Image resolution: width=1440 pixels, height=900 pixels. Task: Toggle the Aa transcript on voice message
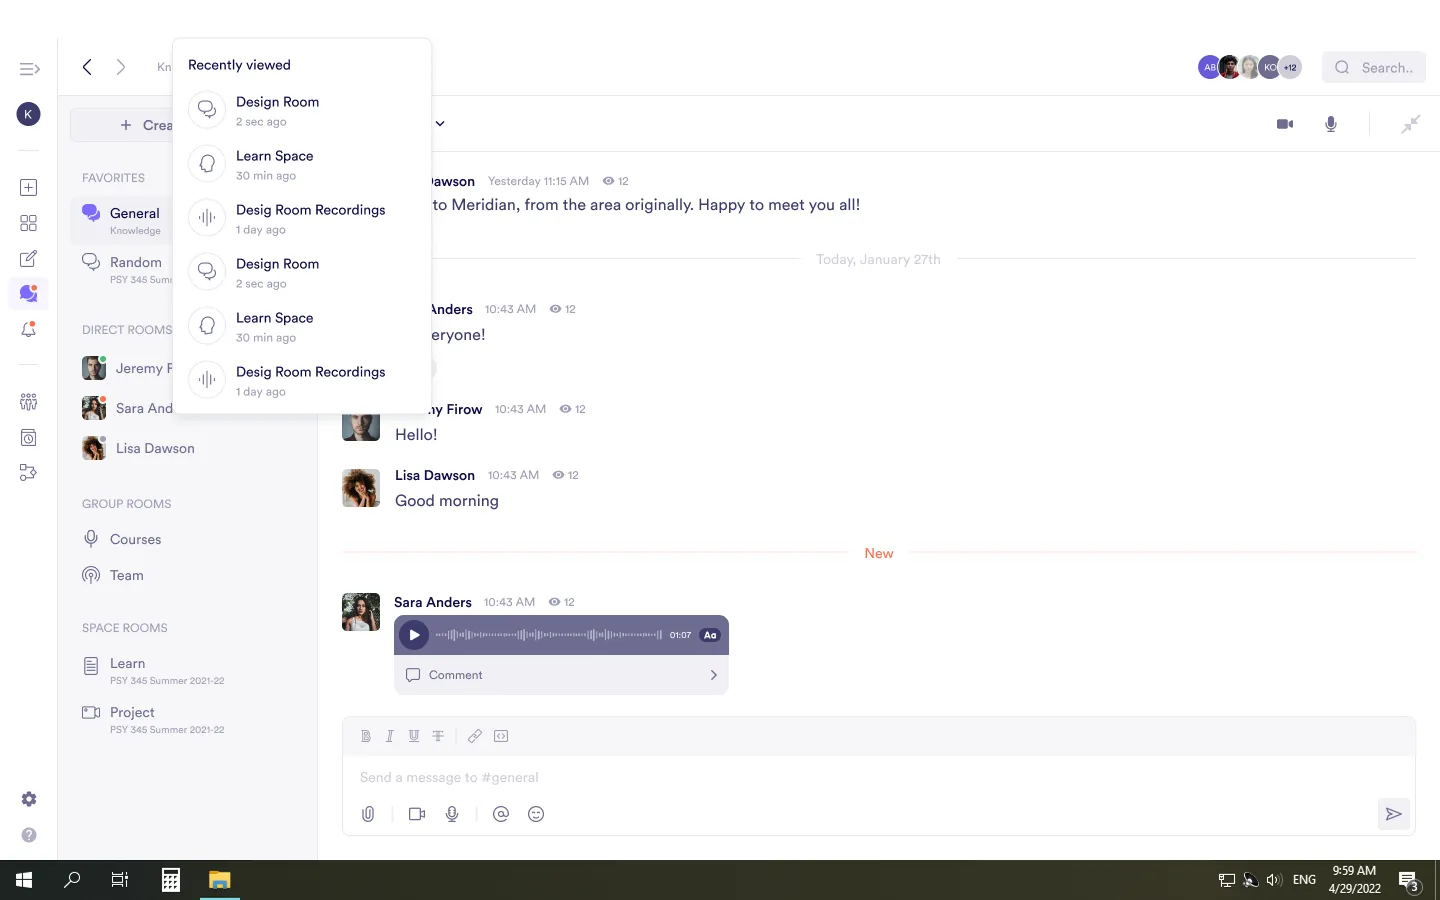(710, 635)
